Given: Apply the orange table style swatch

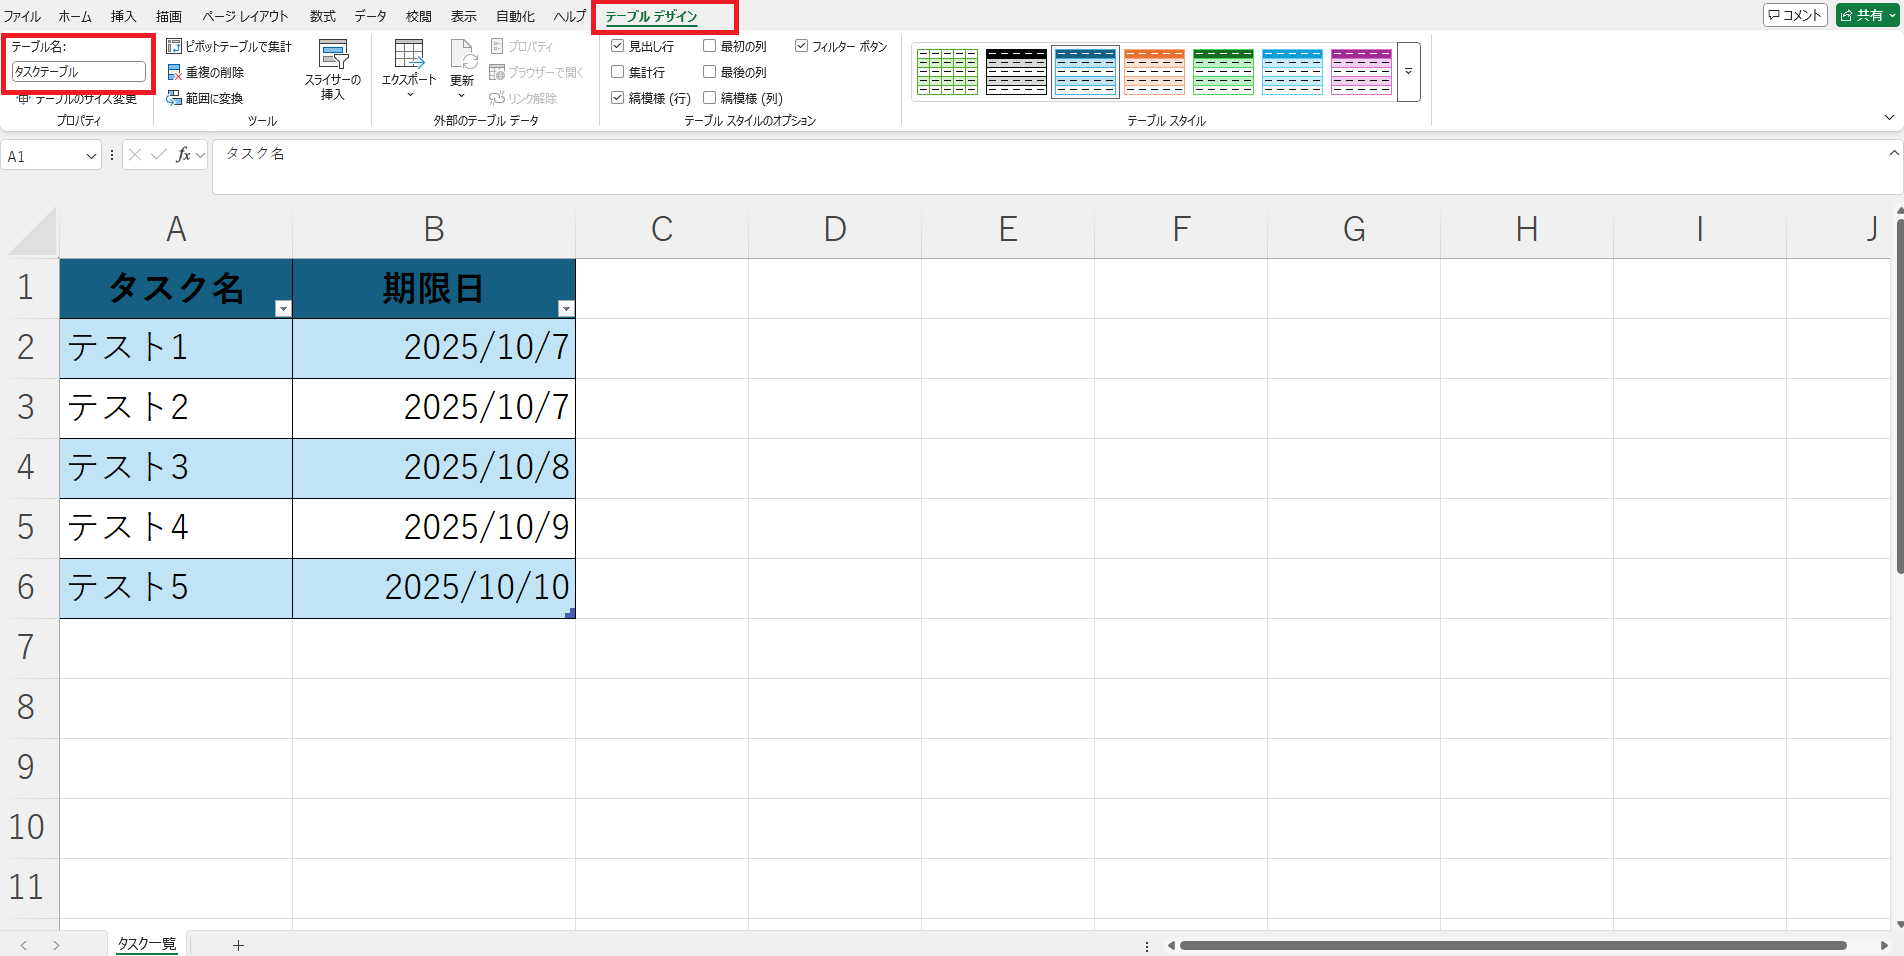Looking at the screenshot, I should 1154,72.
